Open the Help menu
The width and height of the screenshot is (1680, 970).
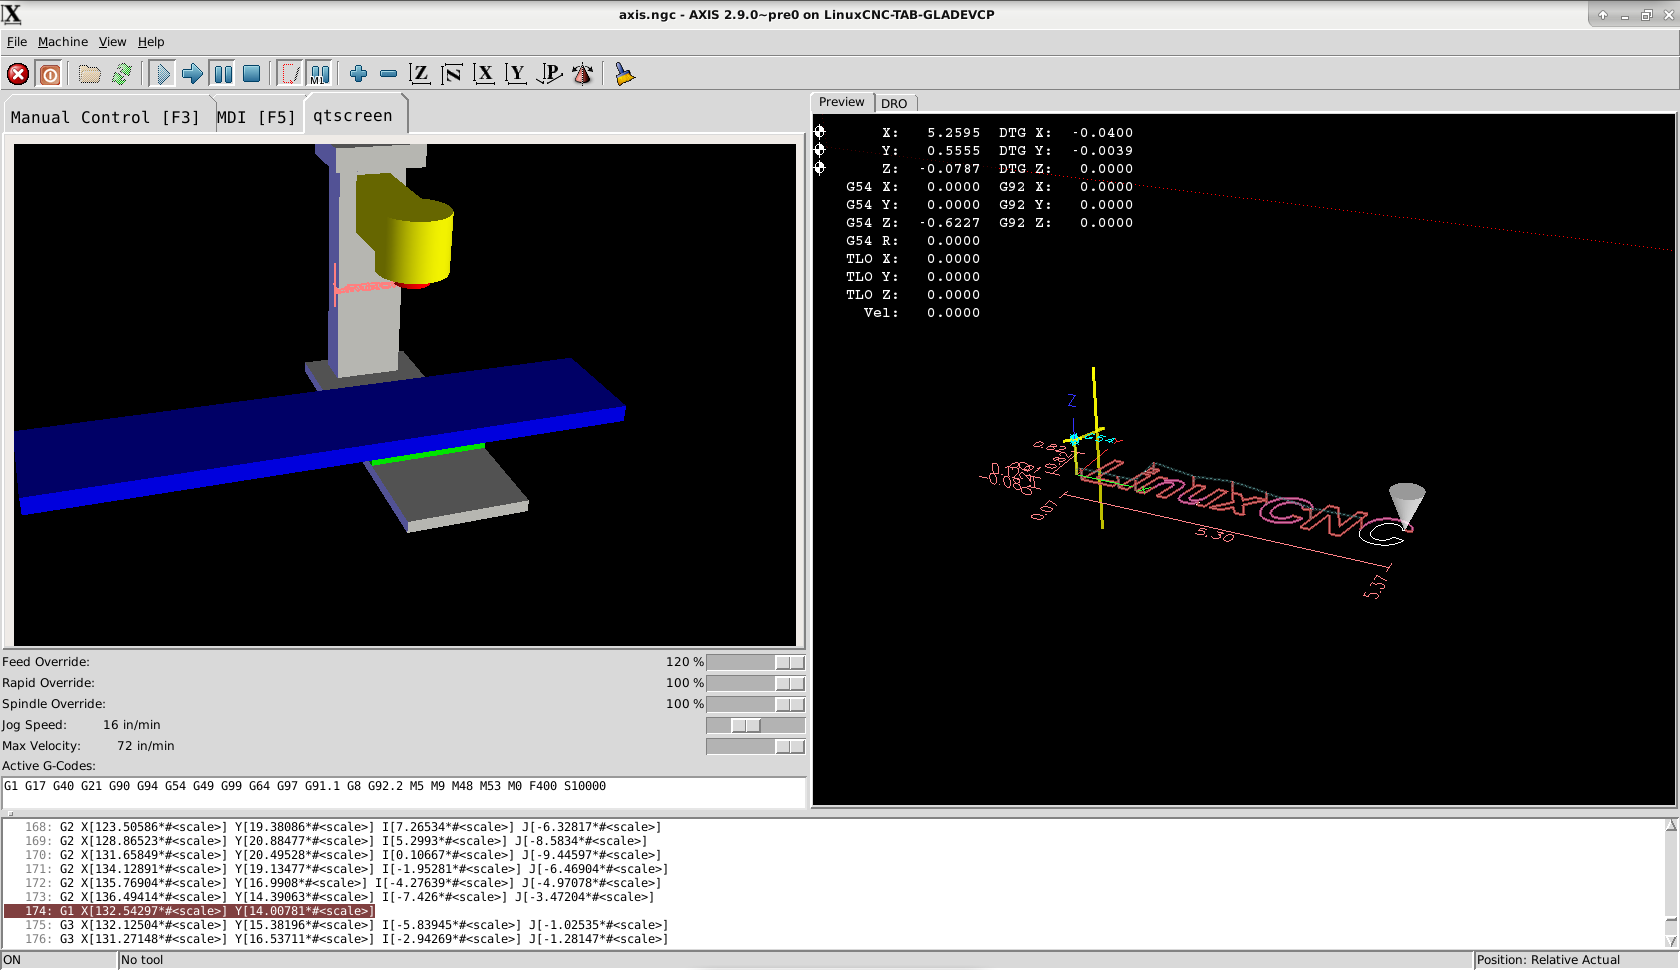pos(151,42)
